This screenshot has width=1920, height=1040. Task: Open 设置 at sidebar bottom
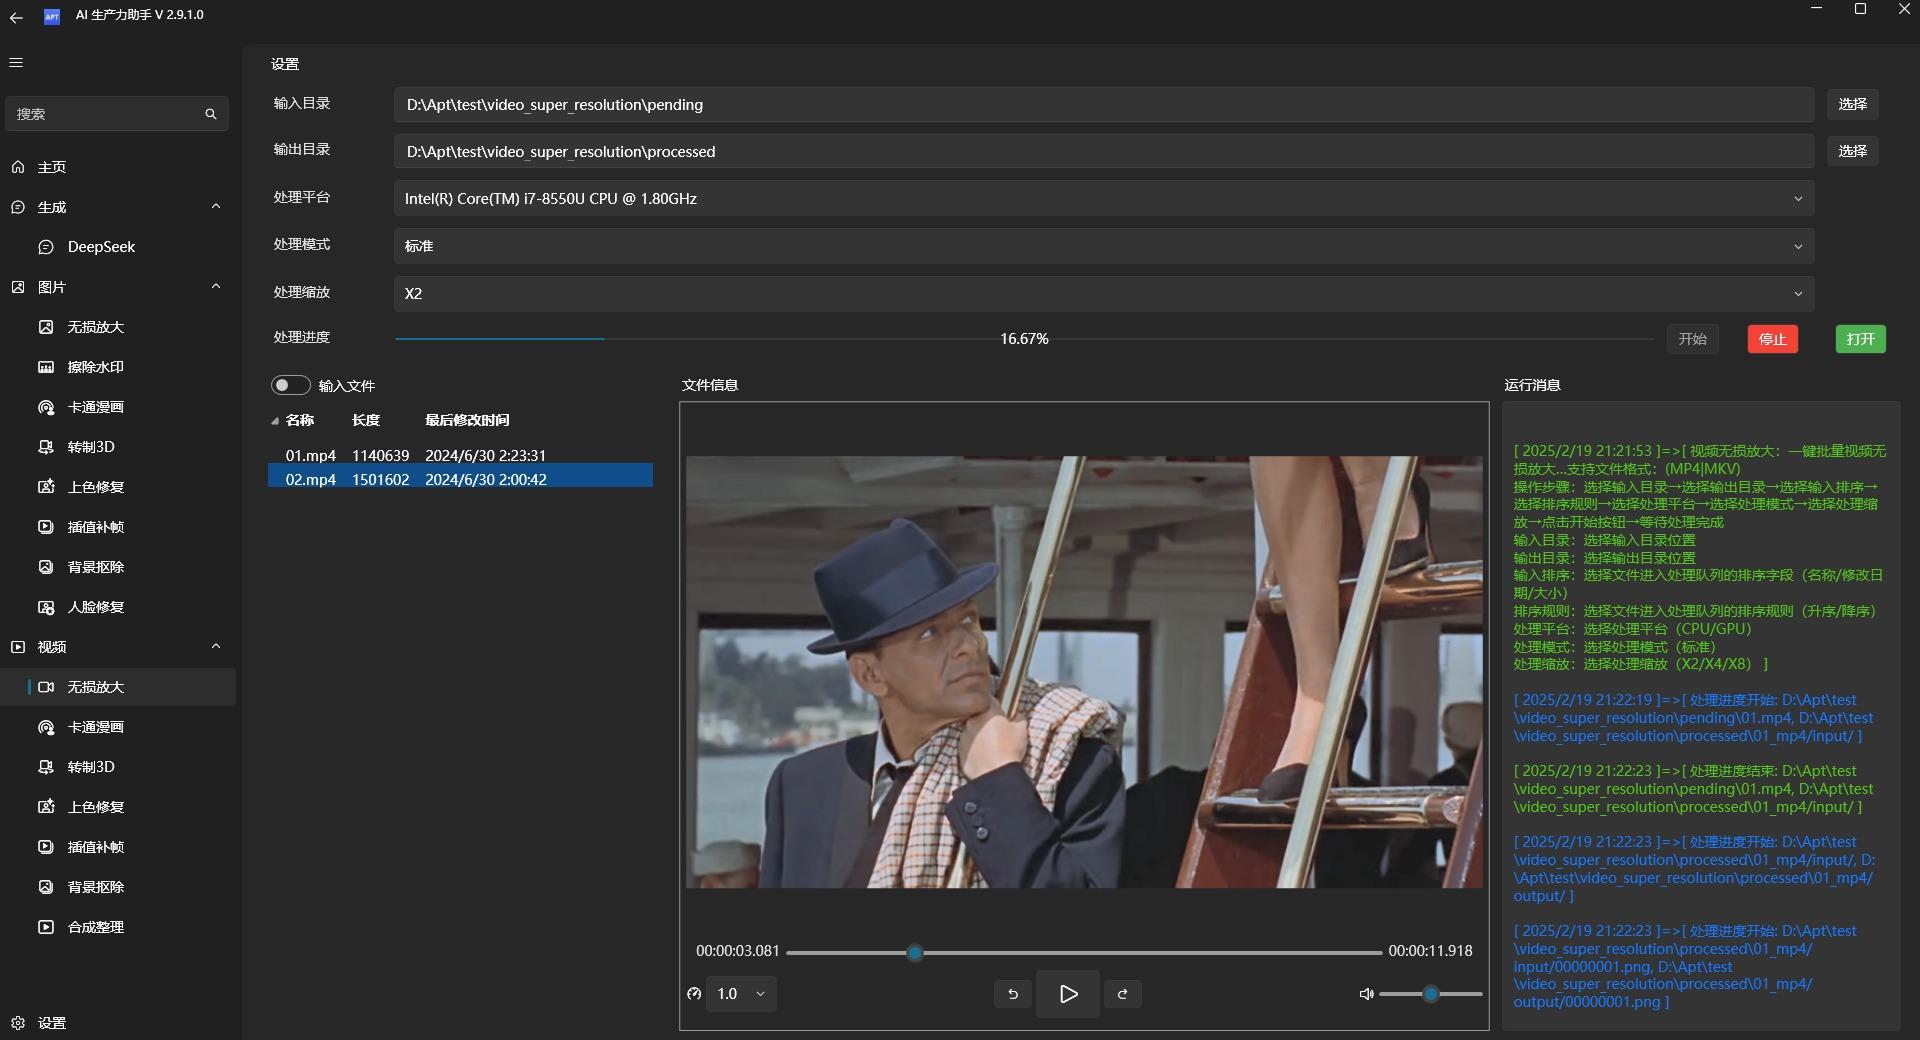coord(118,1023)
